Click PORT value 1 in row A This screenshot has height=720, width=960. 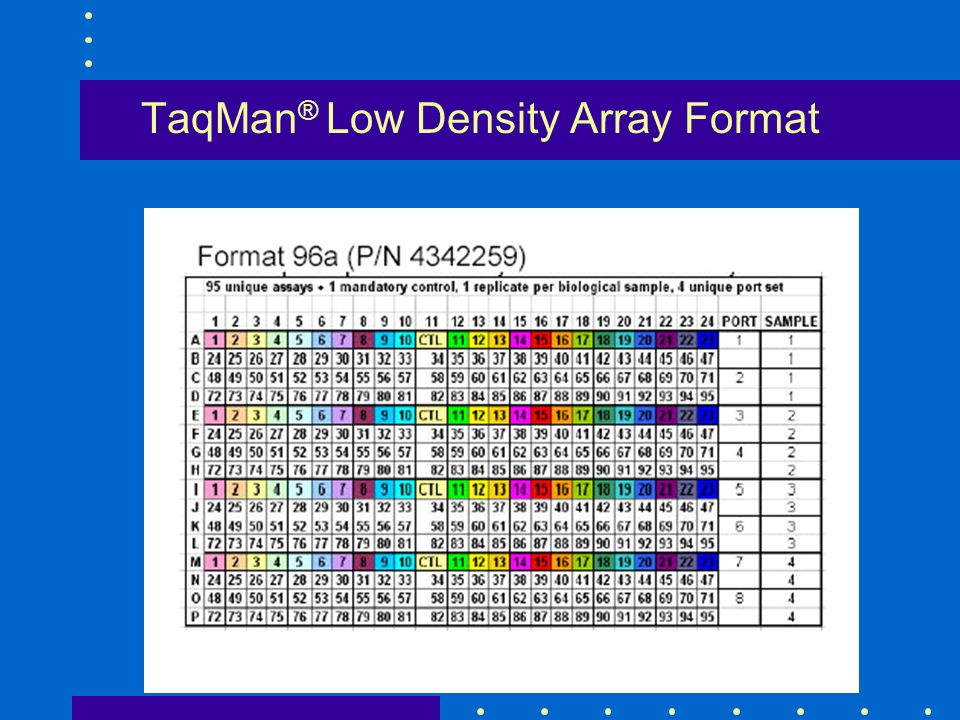click(x=739, y=340)
